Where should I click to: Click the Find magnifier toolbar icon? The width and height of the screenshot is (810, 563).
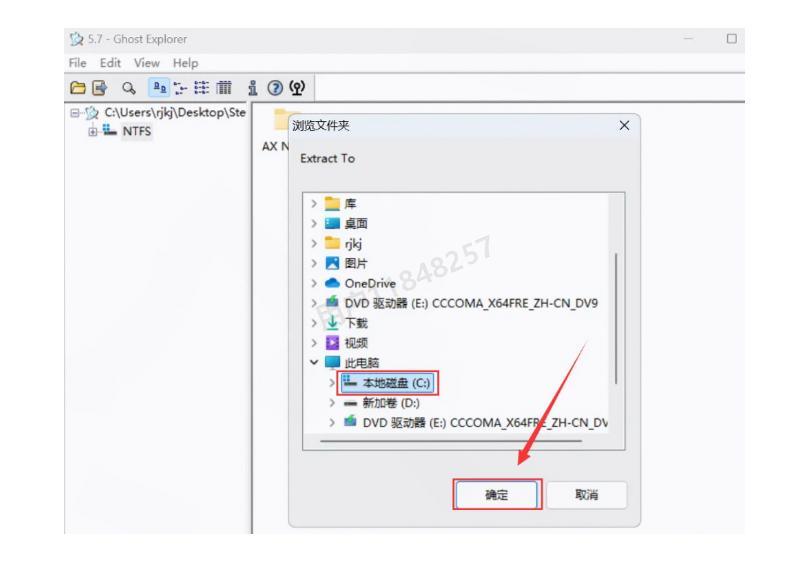coord(129,88)
